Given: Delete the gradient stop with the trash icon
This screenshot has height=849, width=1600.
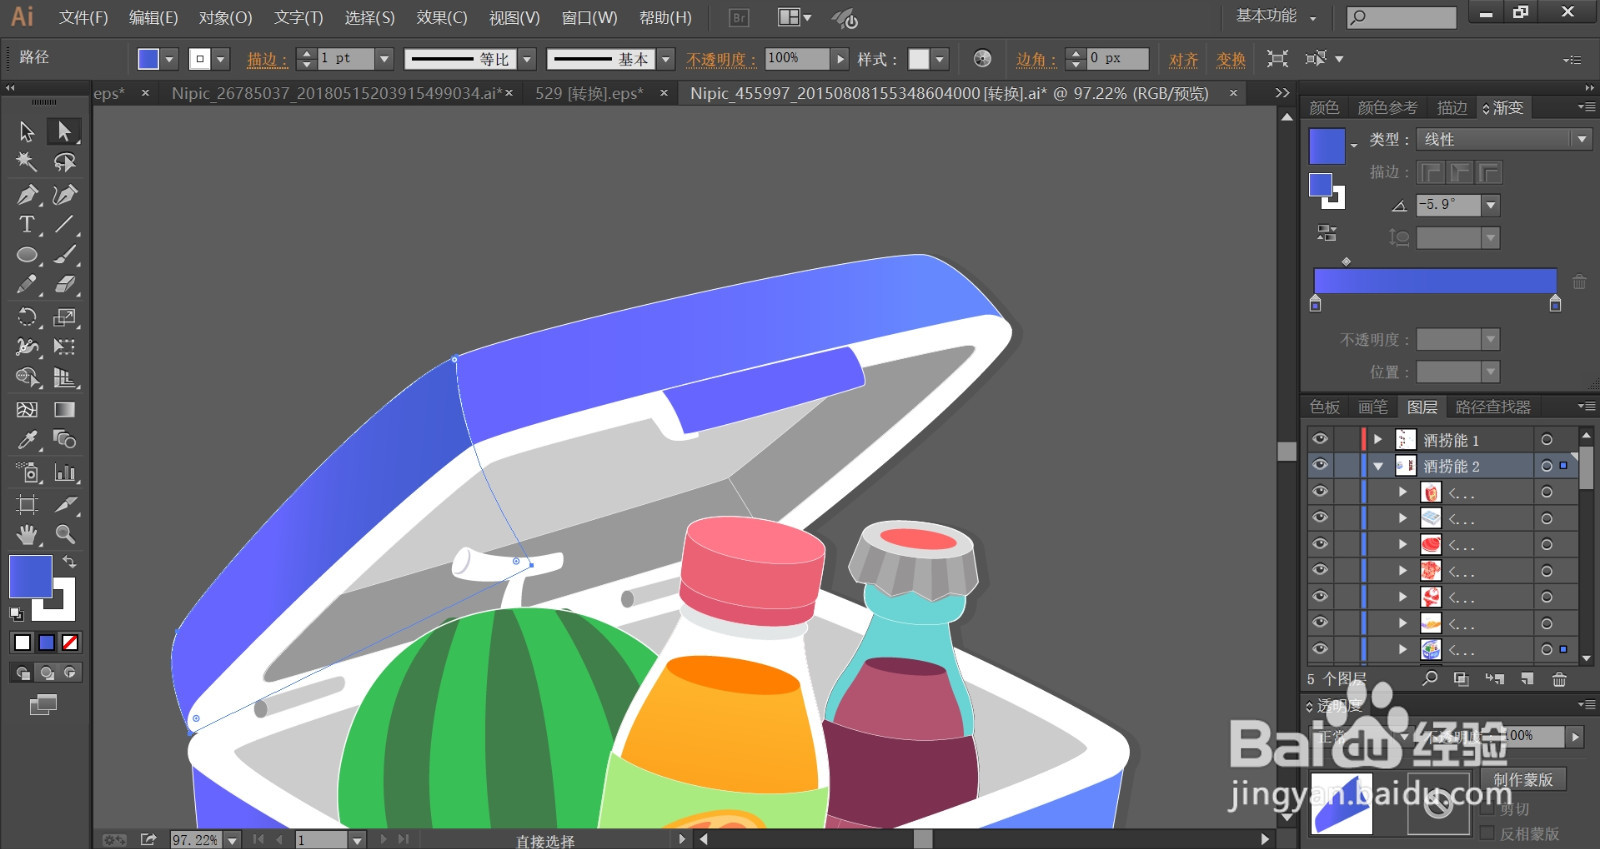Looking at the screenshot, I should click(1579, 282).
